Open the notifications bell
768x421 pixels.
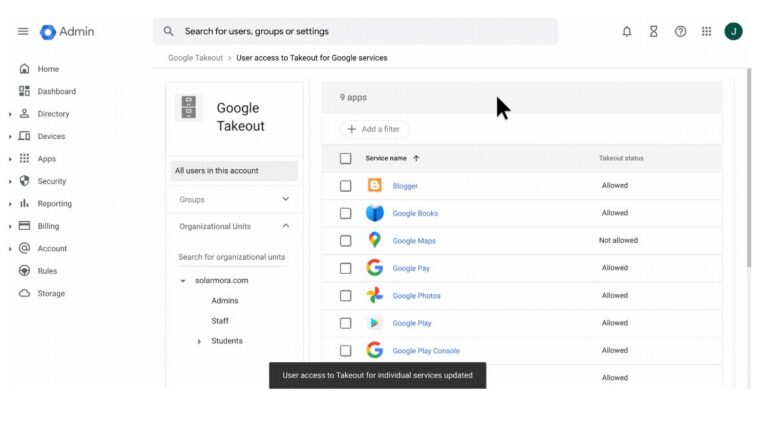(x=627, y=31)
